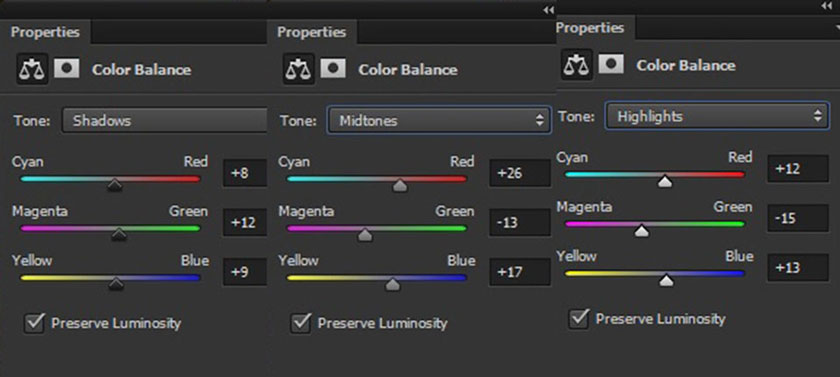840x377 pixels.
Task: Open the Tone dropdown showing Midtones
Action: [x=438, y=120]
